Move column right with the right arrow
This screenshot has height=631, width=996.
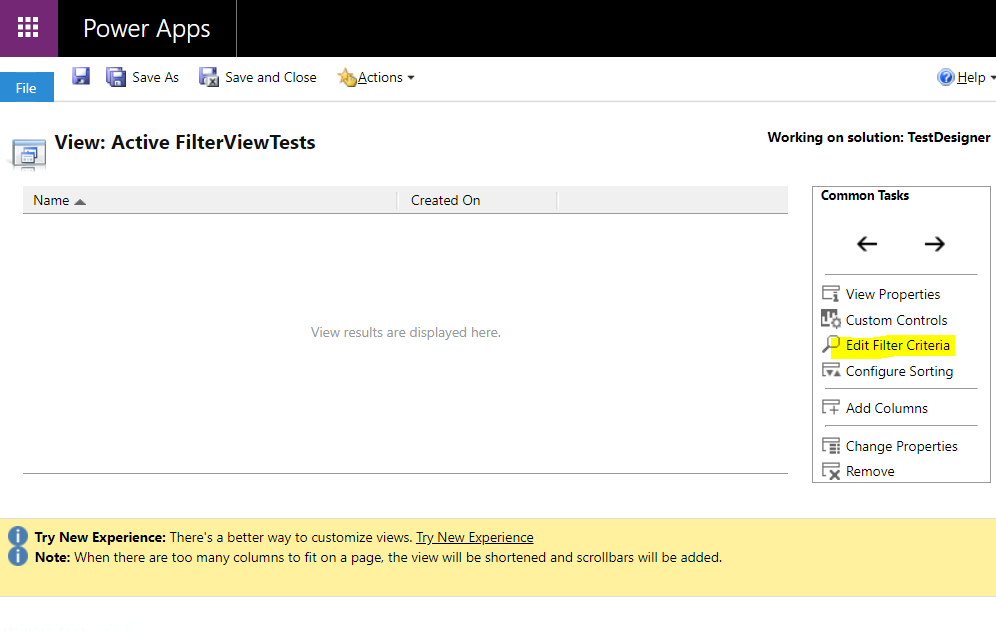pyautogui.click(x=934, y=243)
